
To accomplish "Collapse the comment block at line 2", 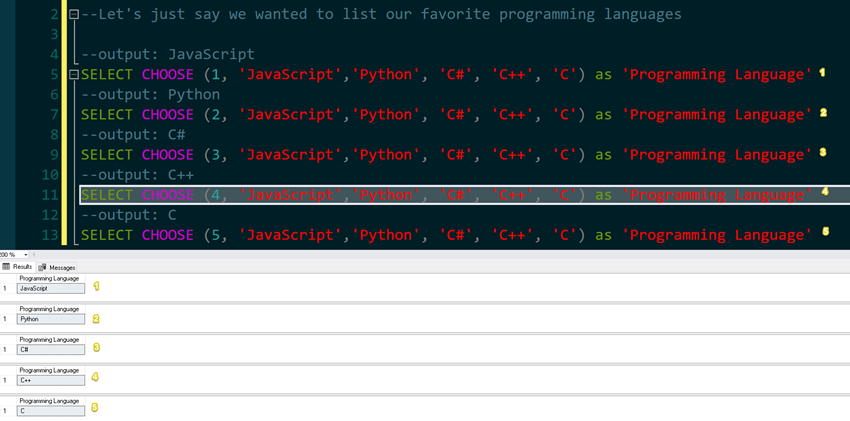I will click(73, 15).
